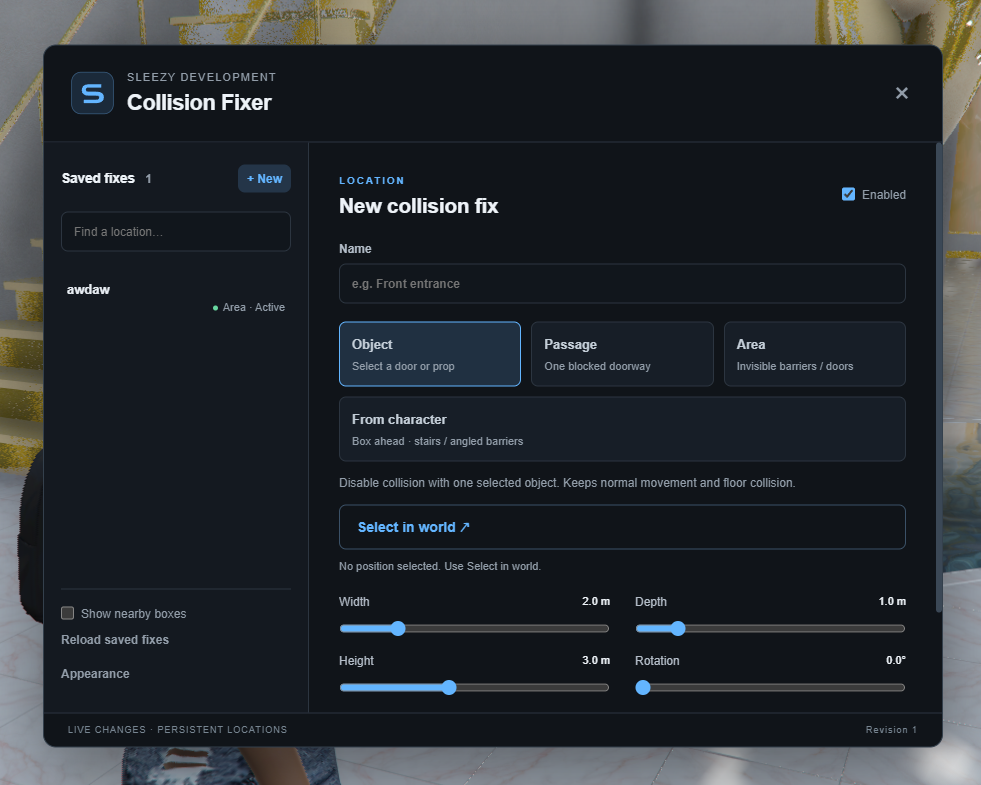Click the Width value 2.0 m
This screenshot has height=785, width=981.
click(x=596, y=601)
